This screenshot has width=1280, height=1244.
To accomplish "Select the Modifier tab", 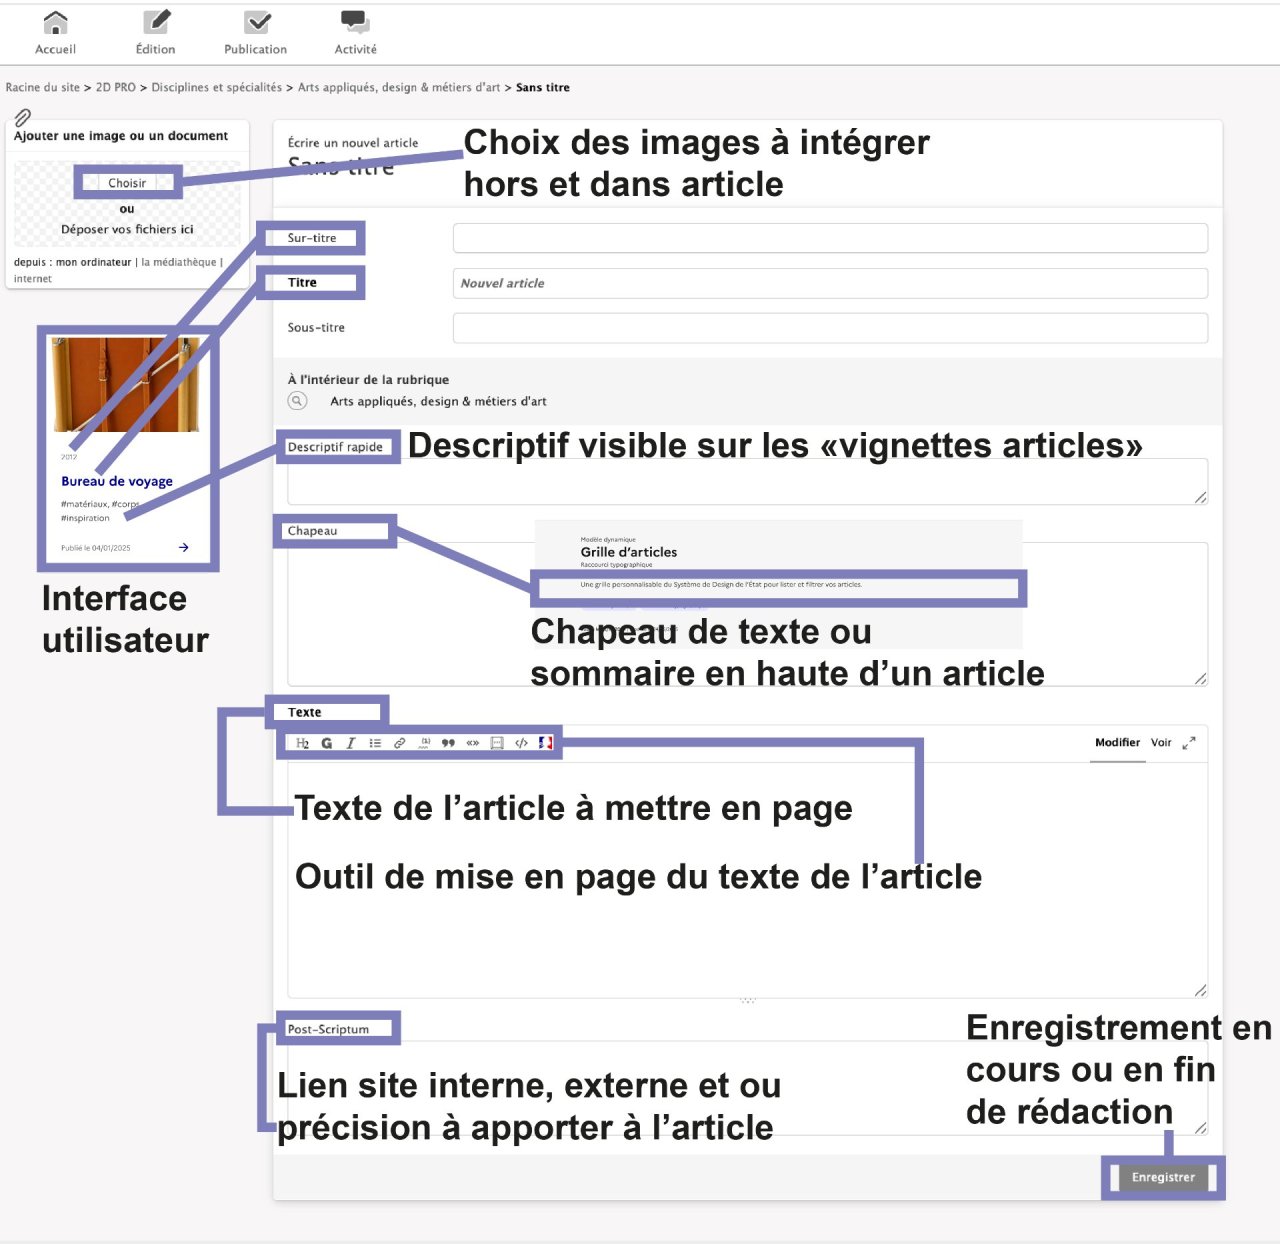I will point(1117,743).
